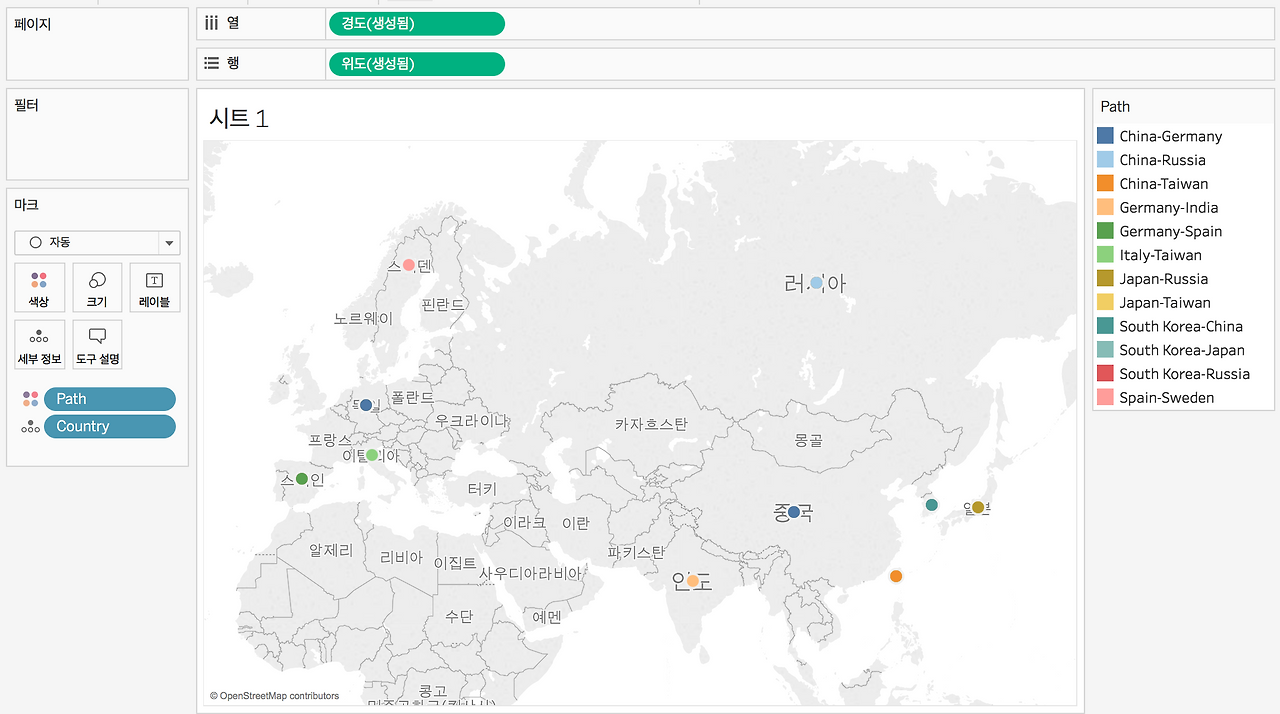Image resolution: width=1280 pixels, height=714 pixels.
Task: Select South Korea-Russia legend label
Action: [x=1184, y=374]
